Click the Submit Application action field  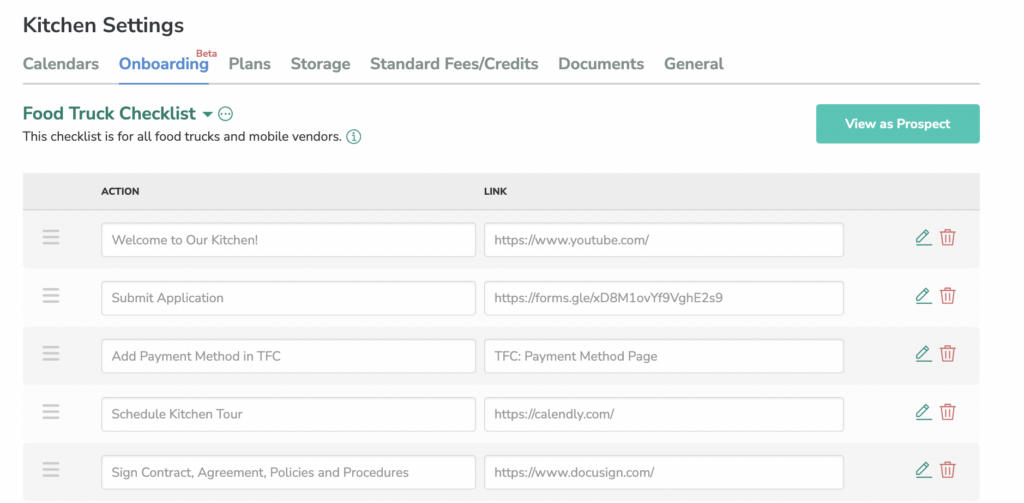click(x=288, y=298)
